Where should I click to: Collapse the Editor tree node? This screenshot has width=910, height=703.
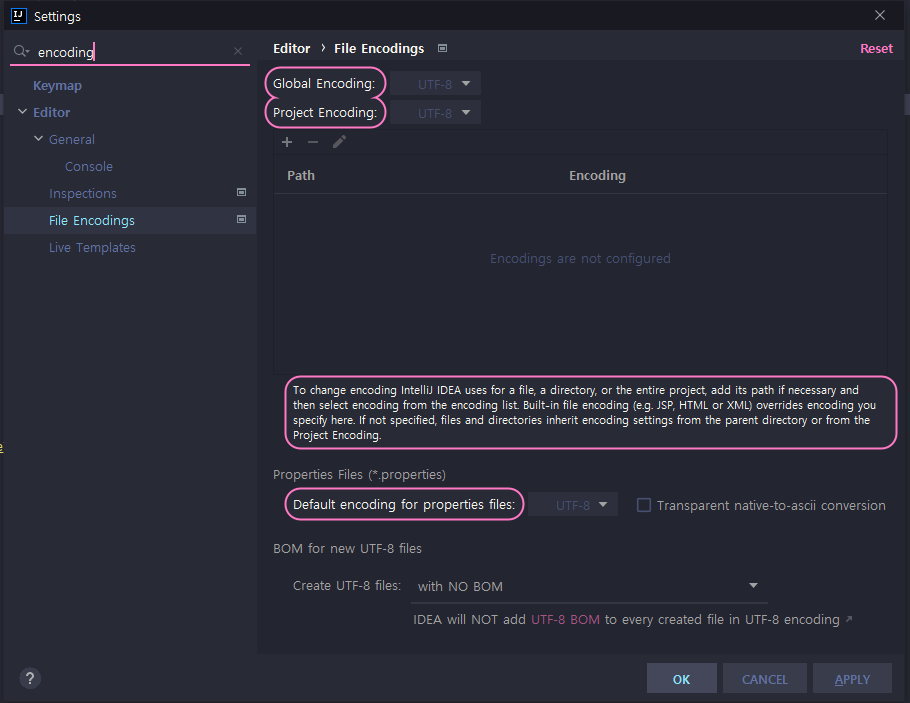click(22, 111)
